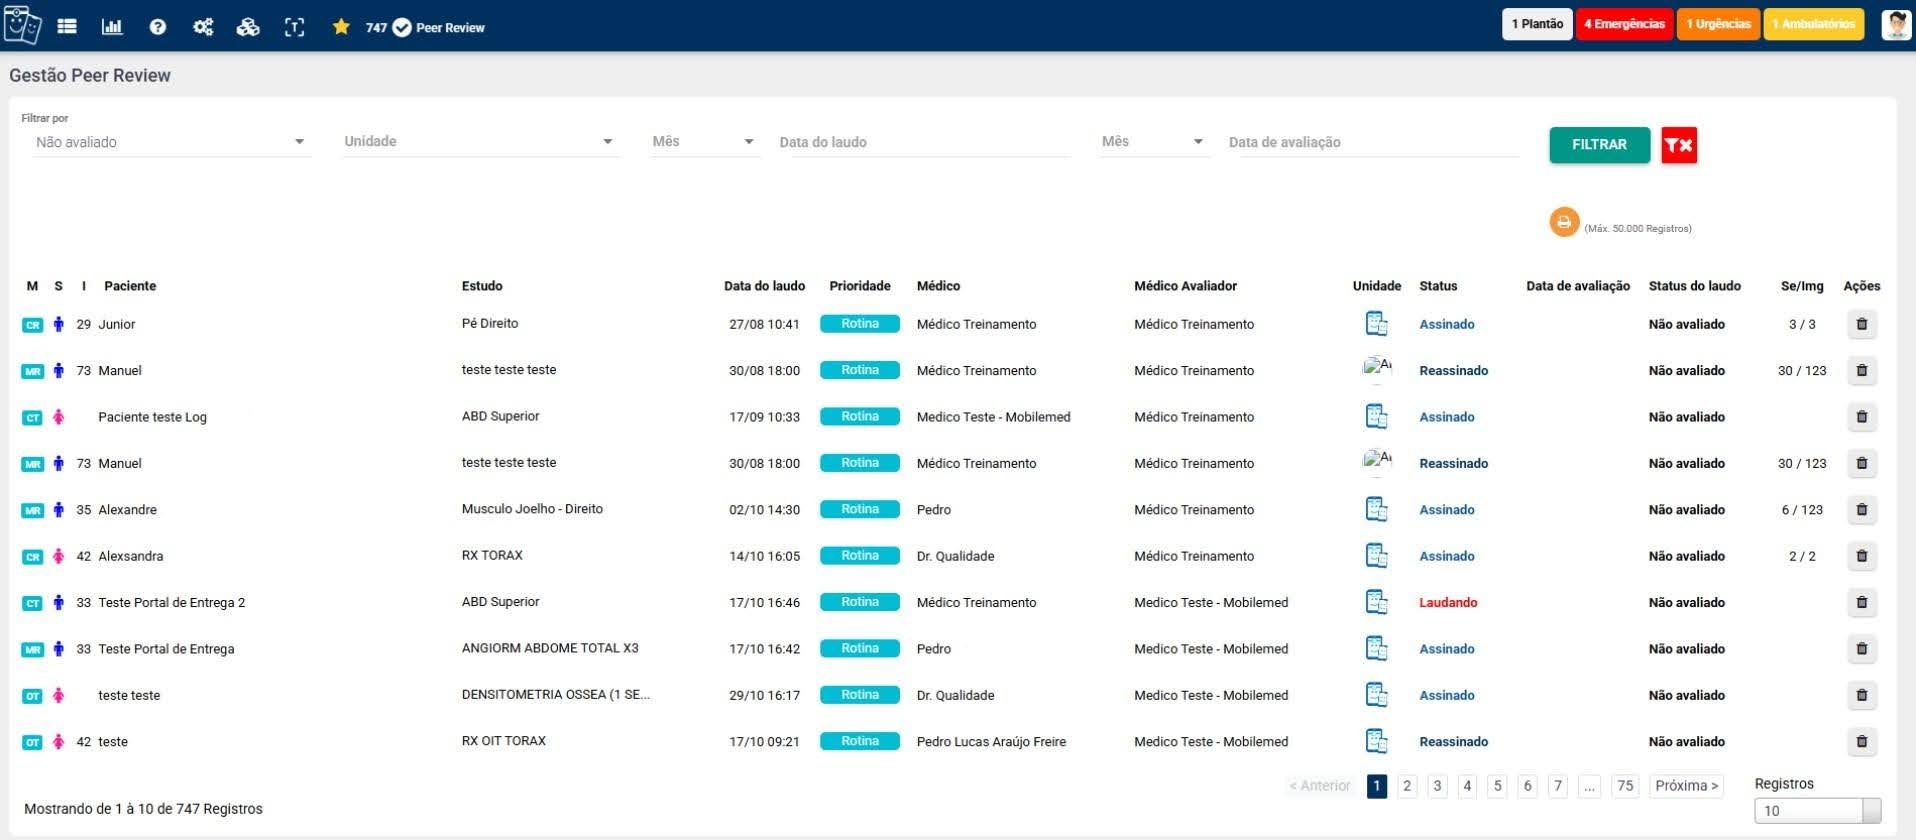Open the 747 Peer Review counter
1916x840 pixels.
(x=425, y=28)
